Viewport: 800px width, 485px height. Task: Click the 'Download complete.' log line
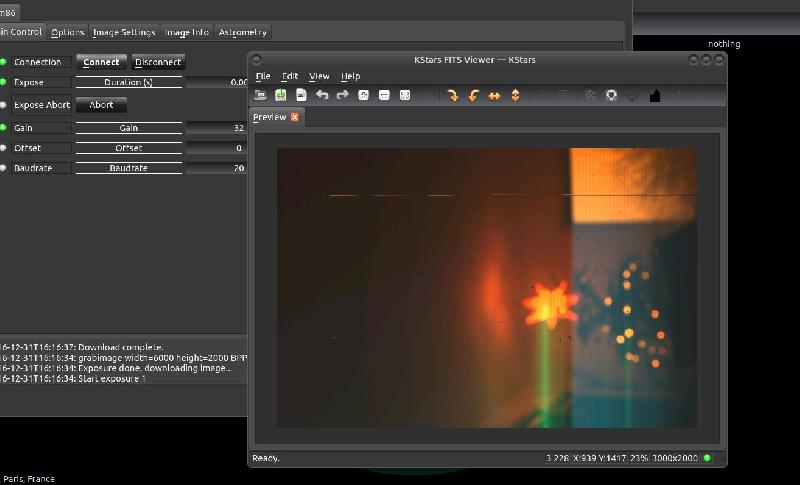82,347
